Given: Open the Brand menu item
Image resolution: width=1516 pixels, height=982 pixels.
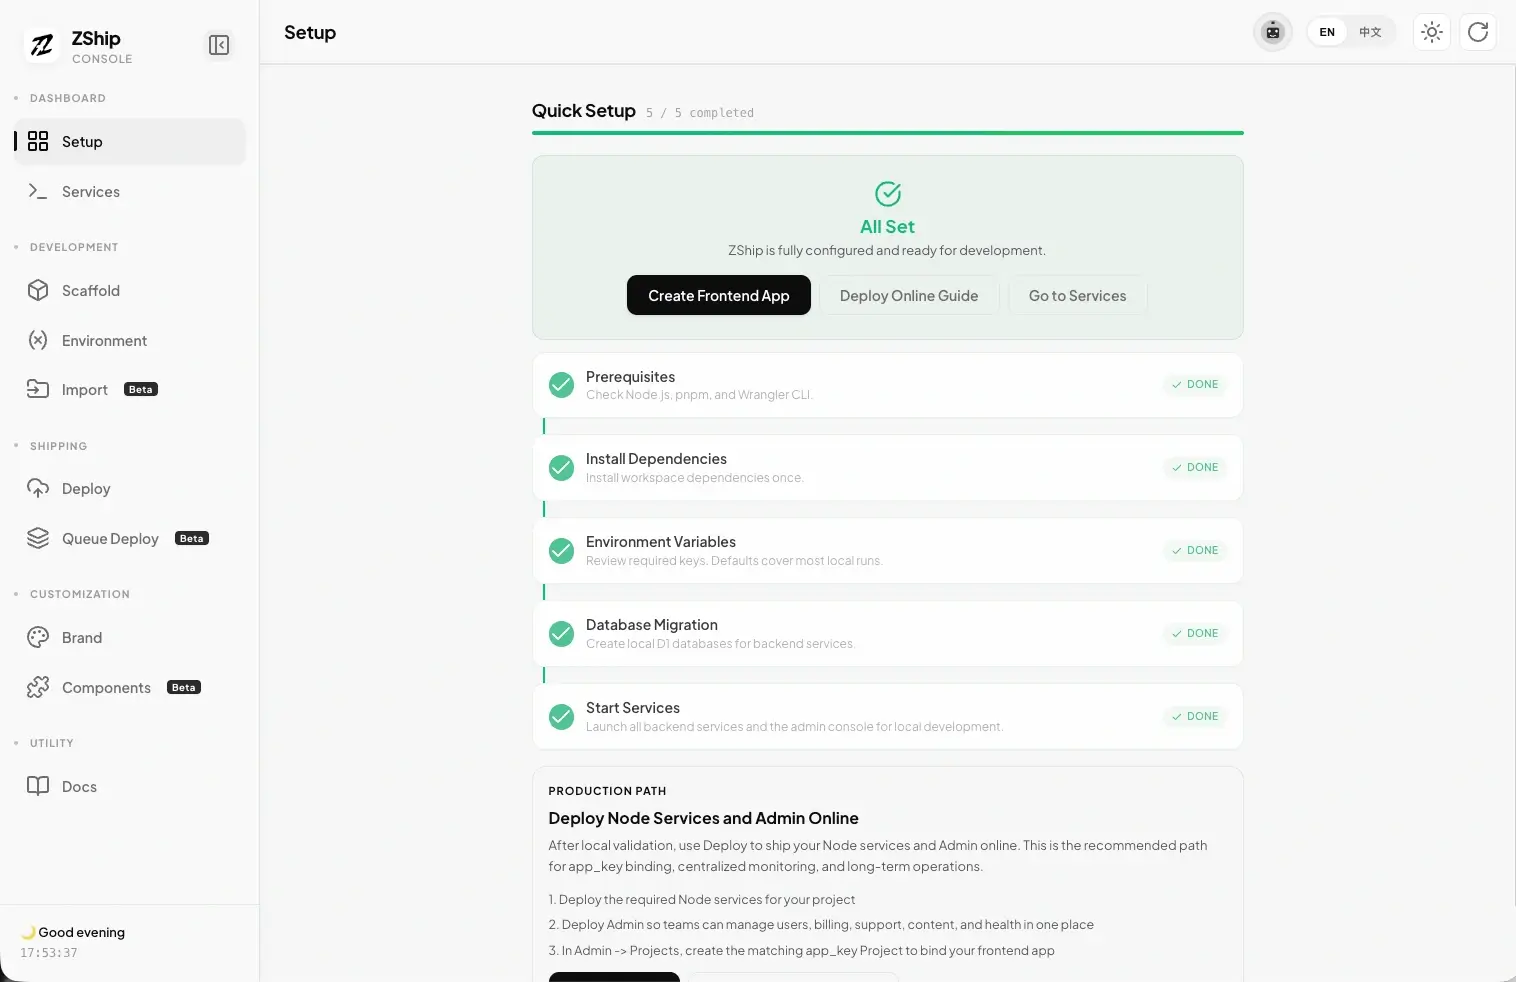Looking at the screenshot, I should coord(130,637).
